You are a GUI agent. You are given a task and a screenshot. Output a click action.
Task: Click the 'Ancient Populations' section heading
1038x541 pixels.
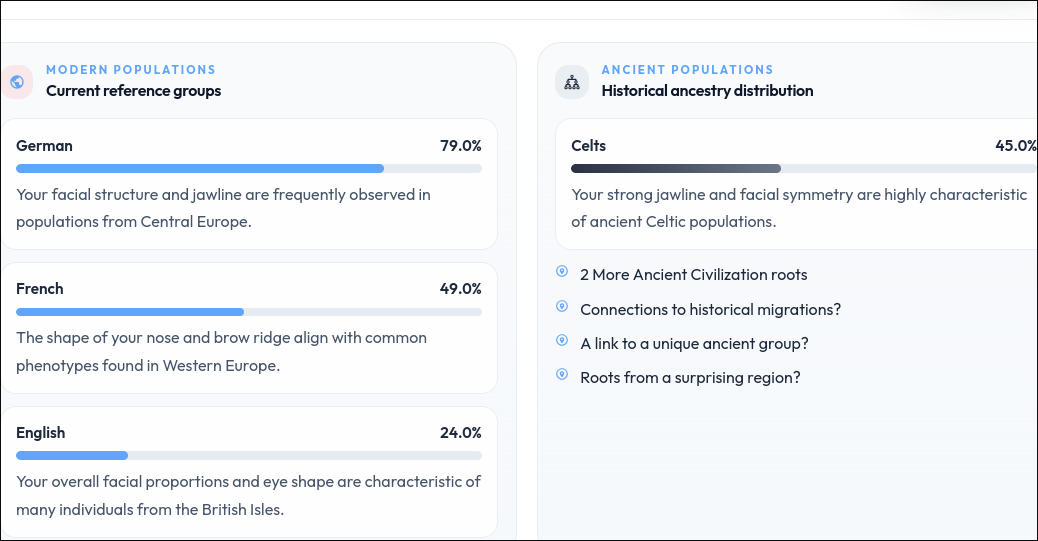(687, 70)
